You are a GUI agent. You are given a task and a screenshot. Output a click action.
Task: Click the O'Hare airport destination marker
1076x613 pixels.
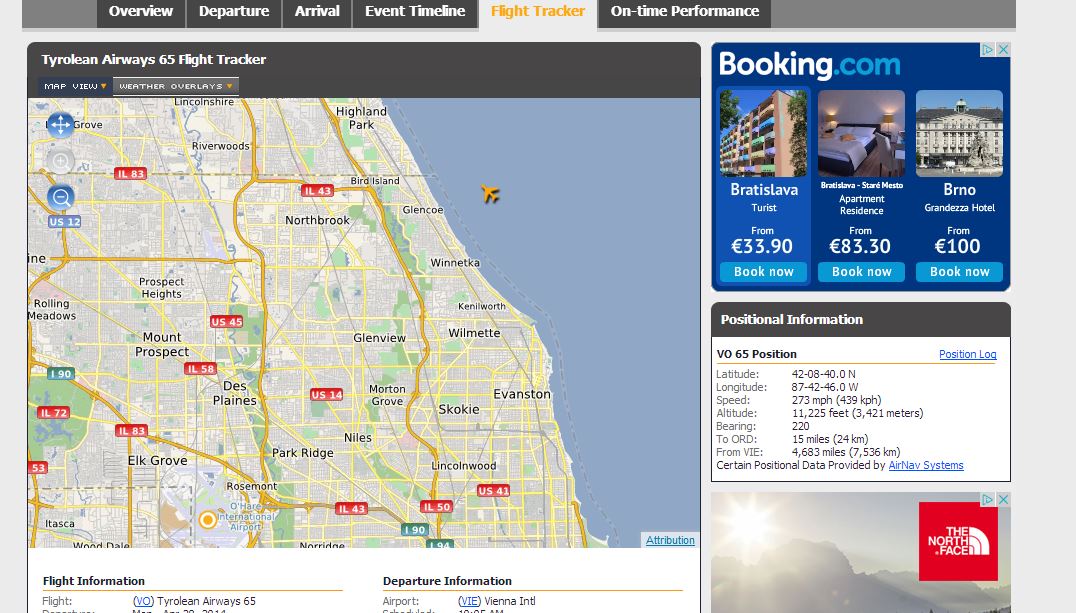(x=207, y=520)
